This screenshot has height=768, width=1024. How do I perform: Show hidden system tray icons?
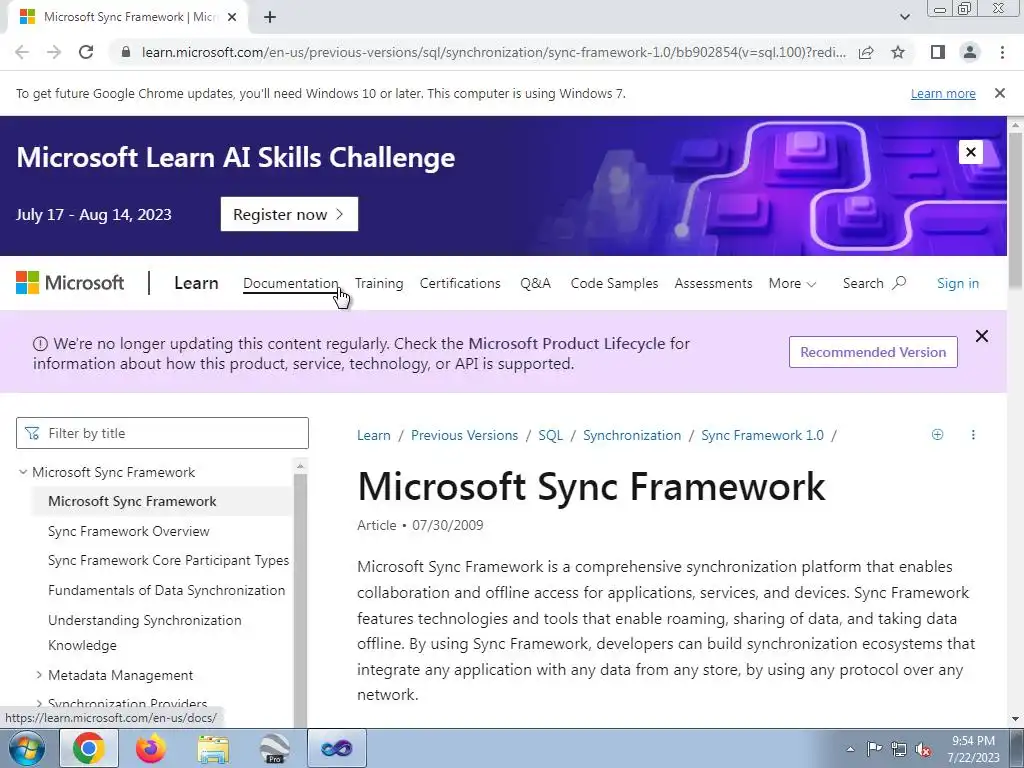850,749
